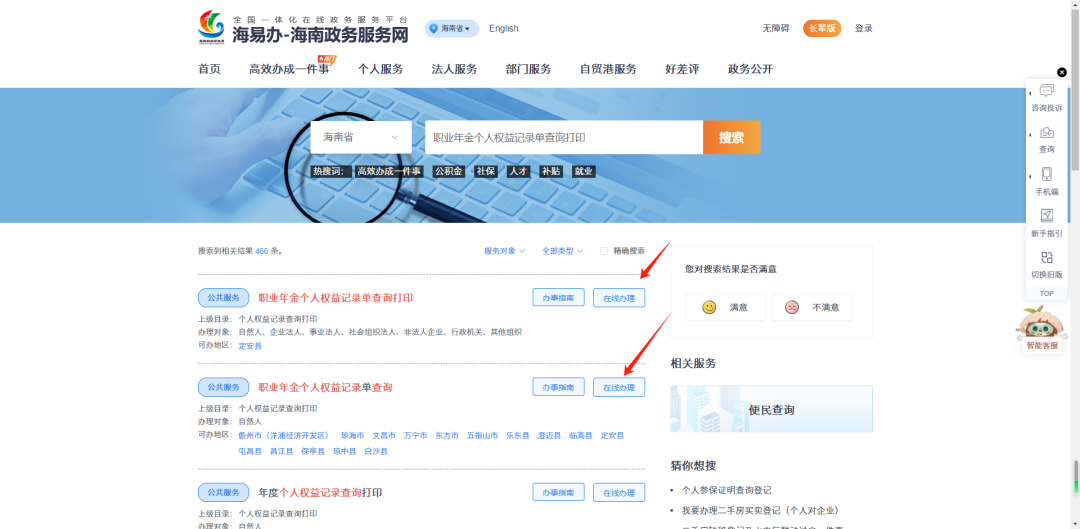Click the 切换旧版 sidebar icon

pyautogui.click(x=1046, y=265)
